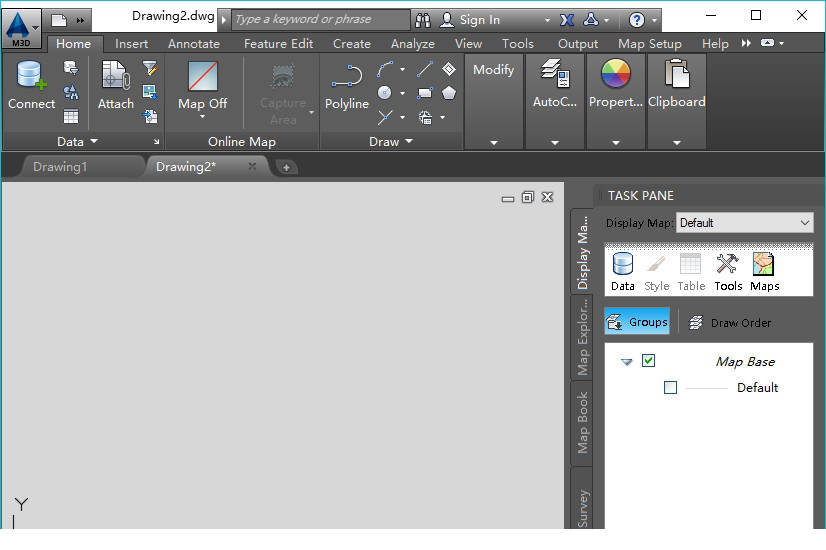
Task: Toggle the Map Base checkbox
Action: pos(648,361)
